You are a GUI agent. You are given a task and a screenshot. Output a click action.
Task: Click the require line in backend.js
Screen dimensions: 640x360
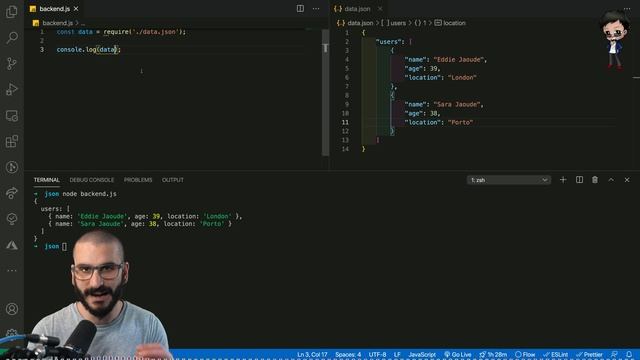121,32
